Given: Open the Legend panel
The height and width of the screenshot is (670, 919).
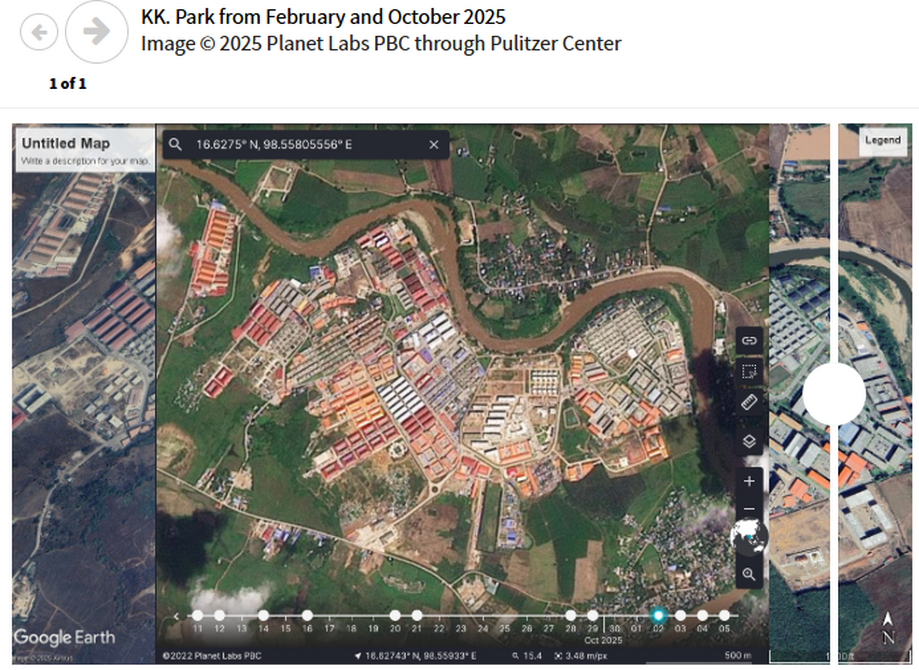Looking at the screenshot, I should 883,140.
